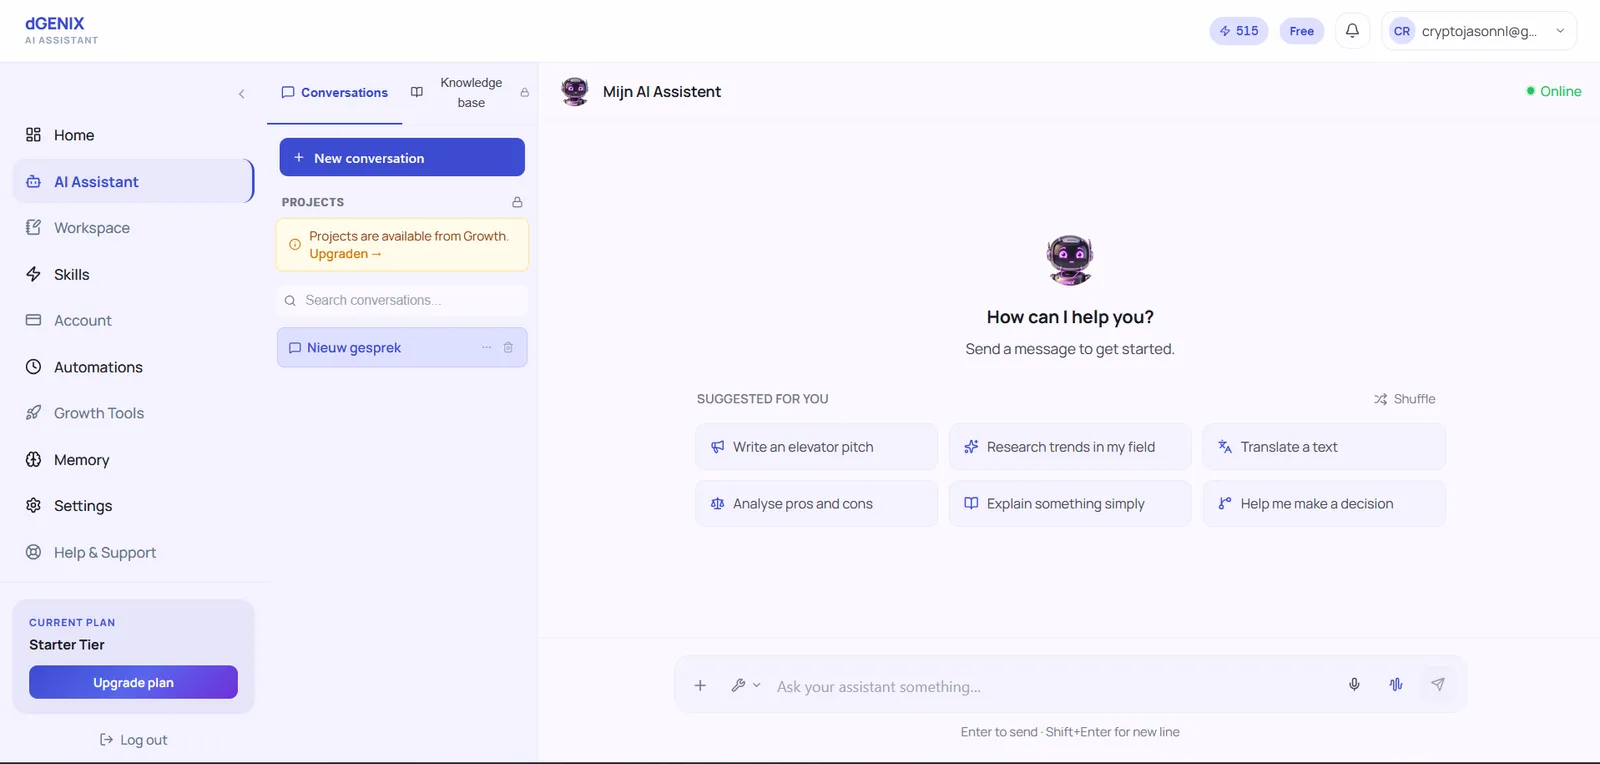Click the microphone dictation icon
Screen dimensions: 1600x764
pos(1354,685)
